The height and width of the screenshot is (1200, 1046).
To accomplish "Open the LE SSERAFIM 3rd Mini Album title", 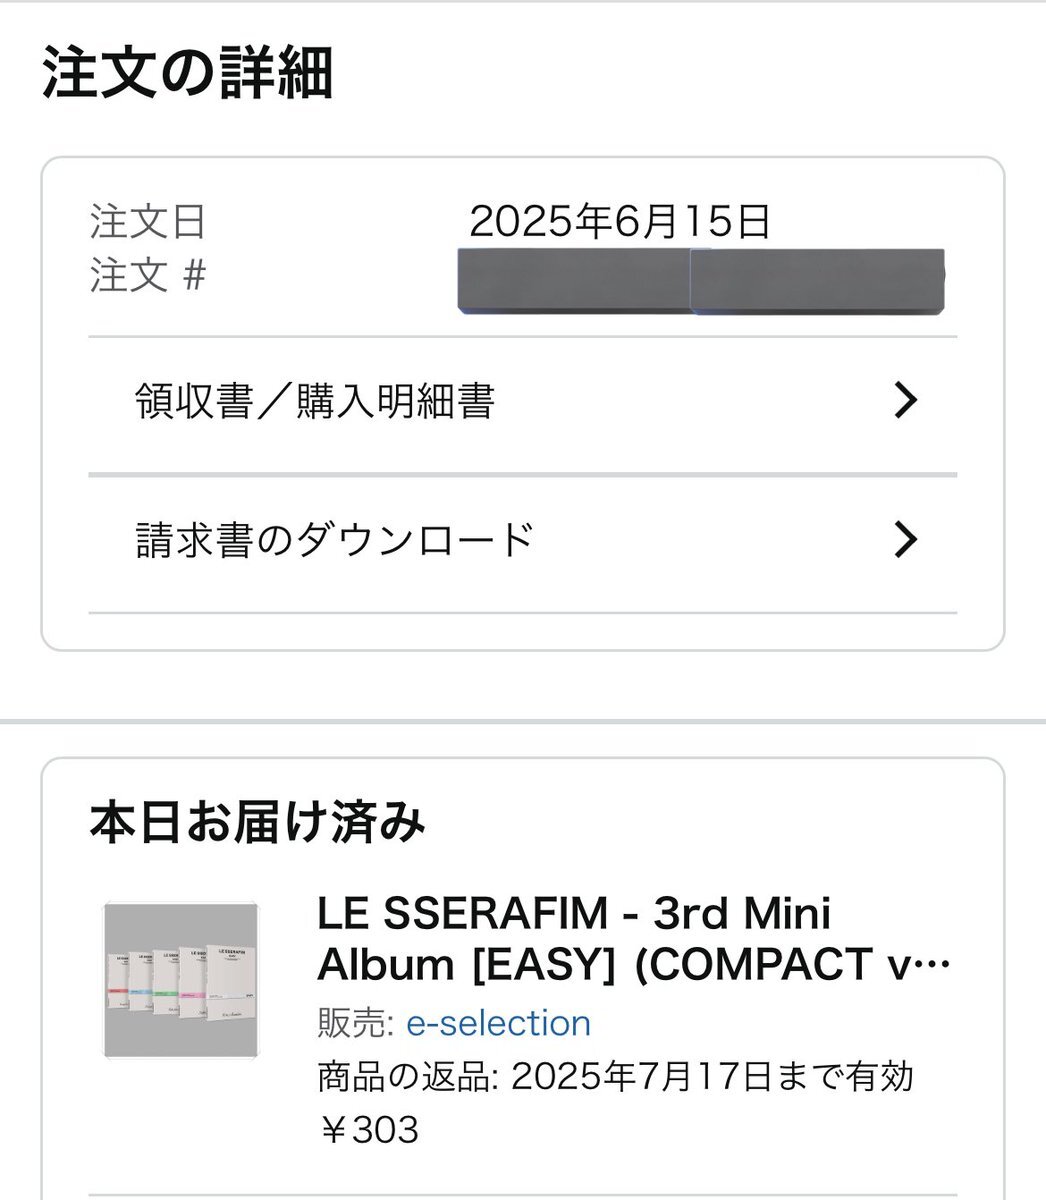I will pyautogui.click(x=634, y=938).
